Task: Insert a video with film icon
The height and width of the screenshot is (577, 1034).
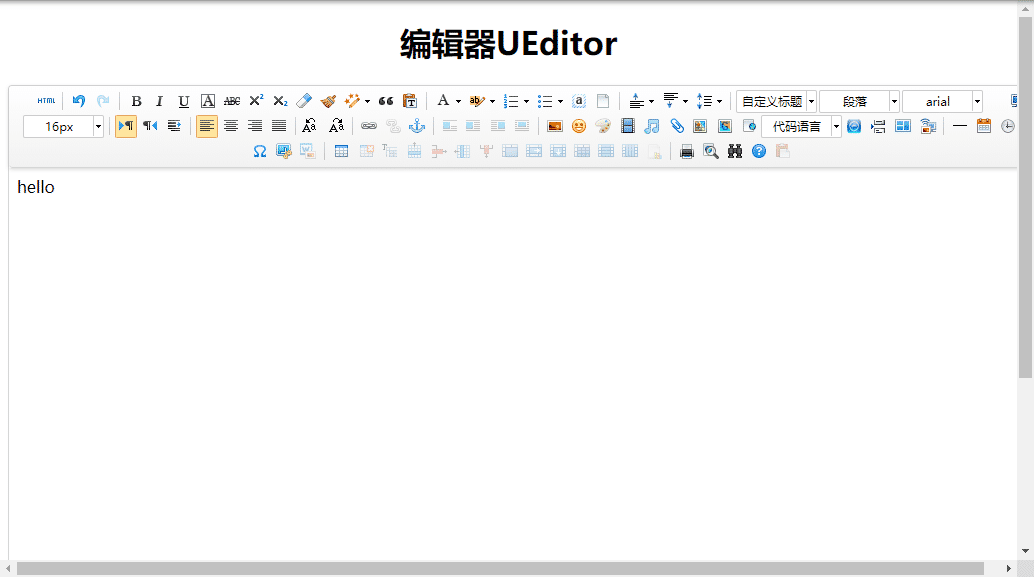Action: pos(628,126)
